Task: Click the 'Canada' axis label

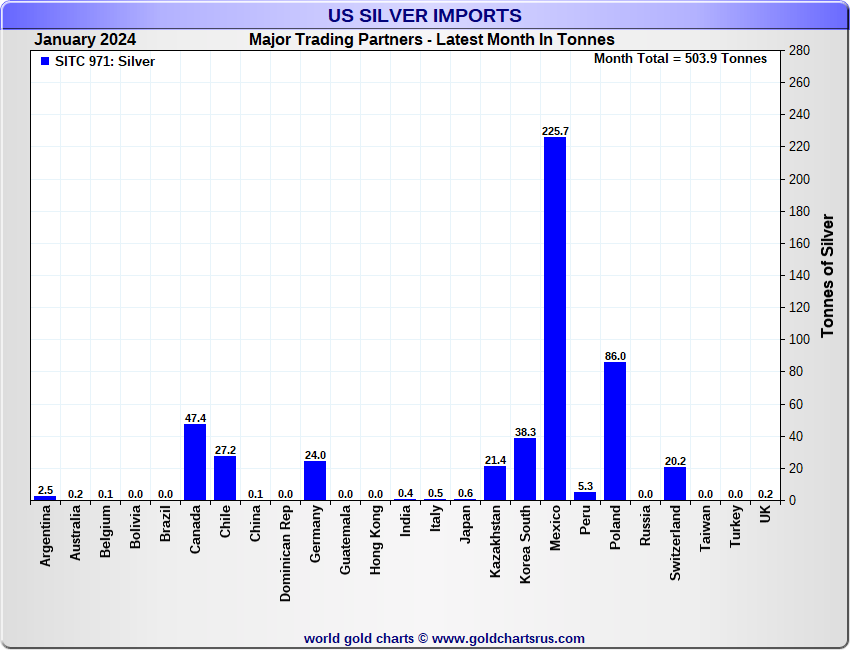Action: [x=195, y=529]
